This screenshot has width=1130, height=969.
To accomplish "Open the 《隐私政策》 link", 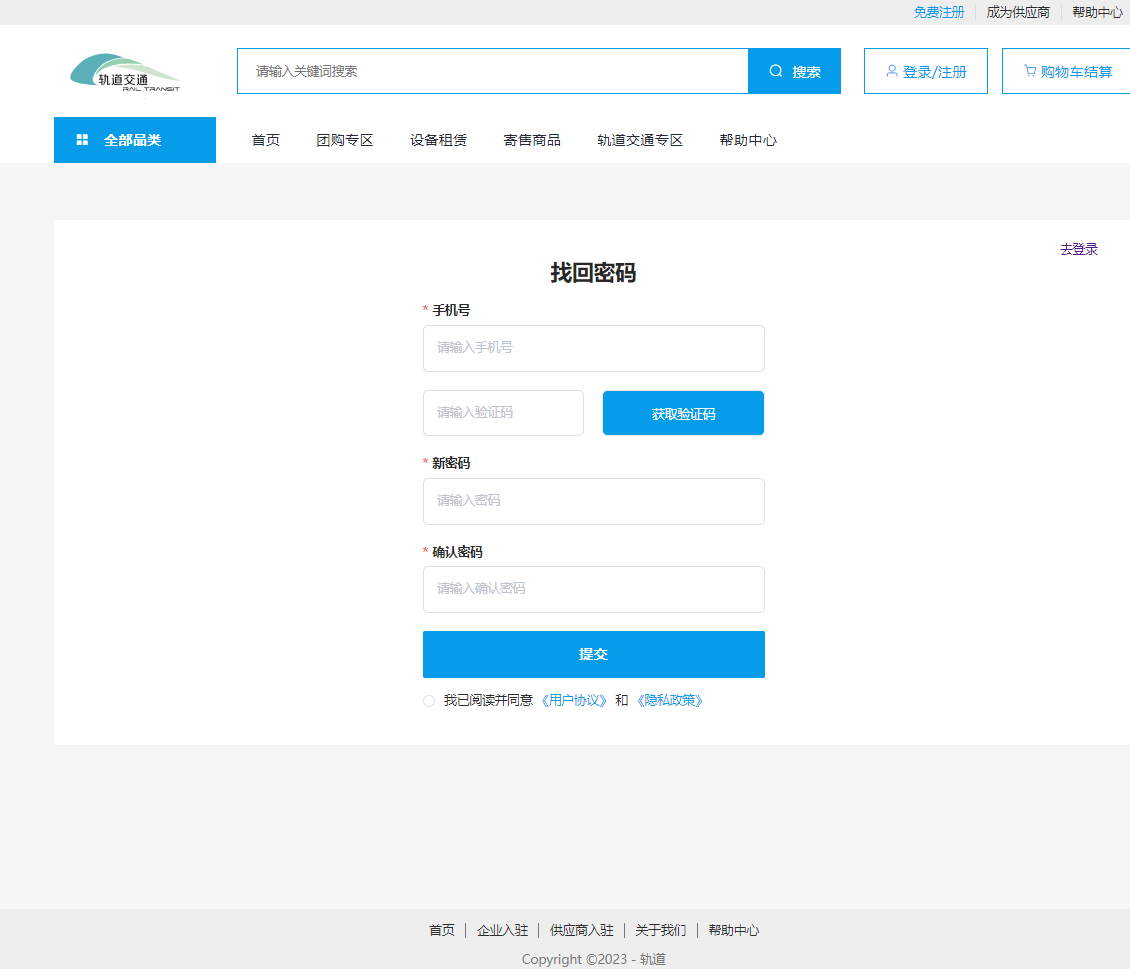I will (x=669, y=701).
